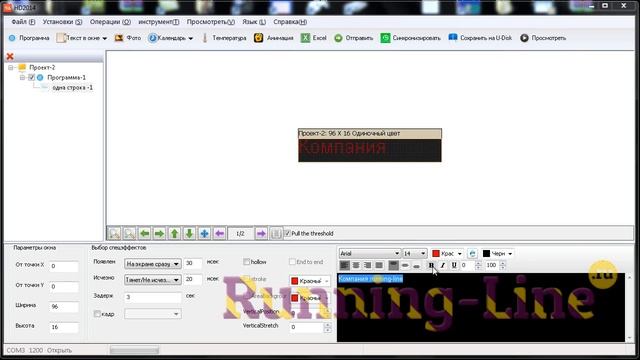Toggle the Pull the threshold checkbox
This screenshot has width=640, height=360.
[x=287, y=233]
